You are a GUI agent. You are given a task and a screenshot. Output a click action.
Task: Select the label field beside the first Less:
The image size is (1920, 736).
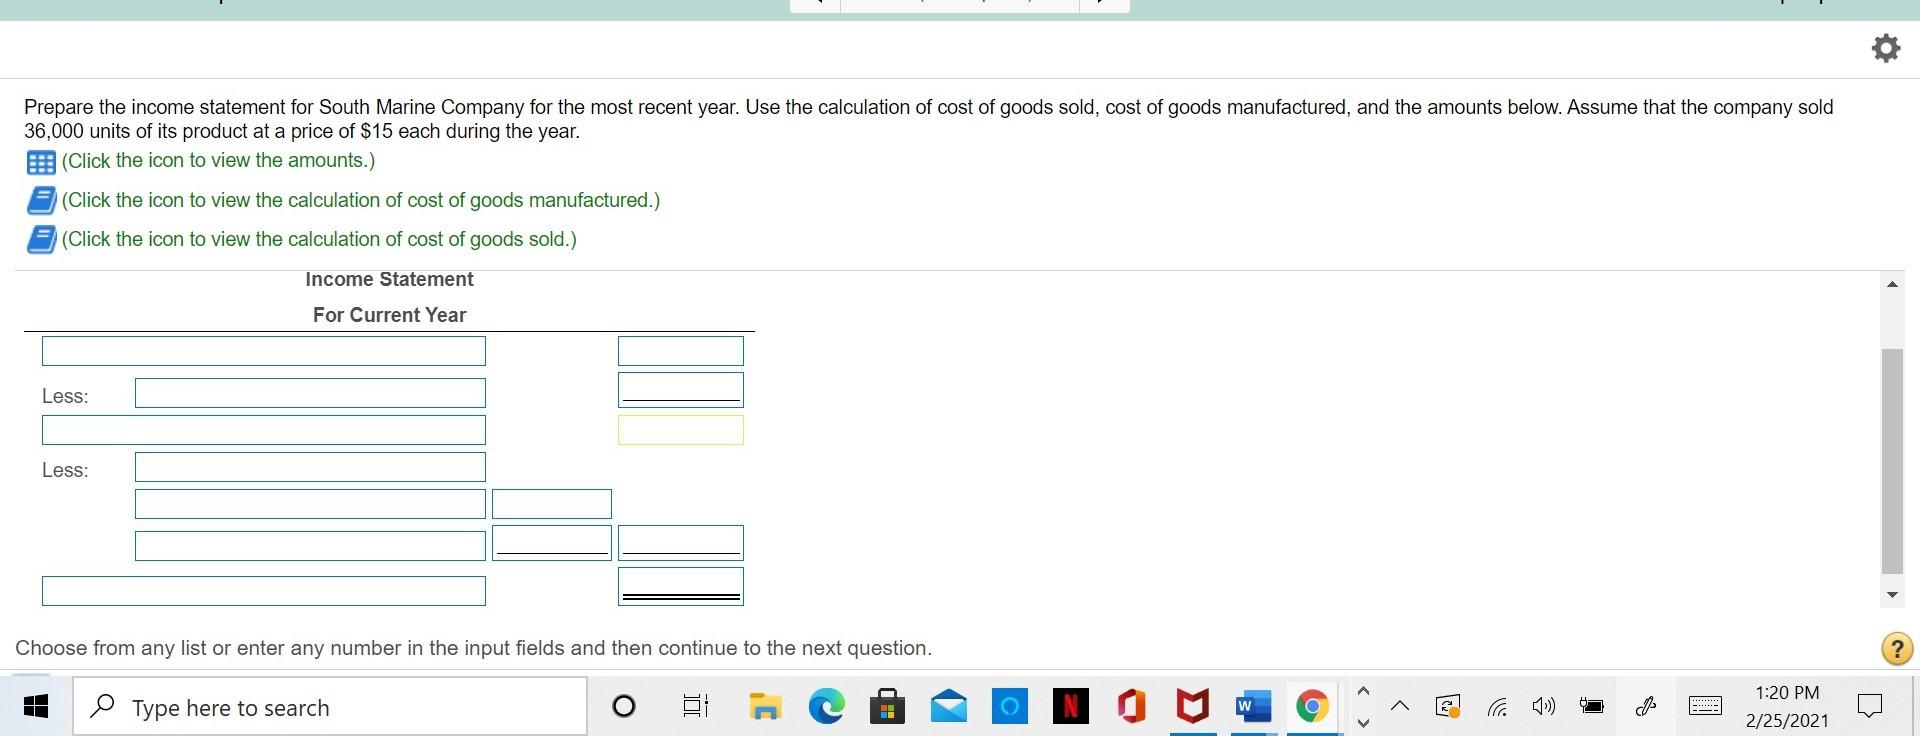tap(310, 393)
